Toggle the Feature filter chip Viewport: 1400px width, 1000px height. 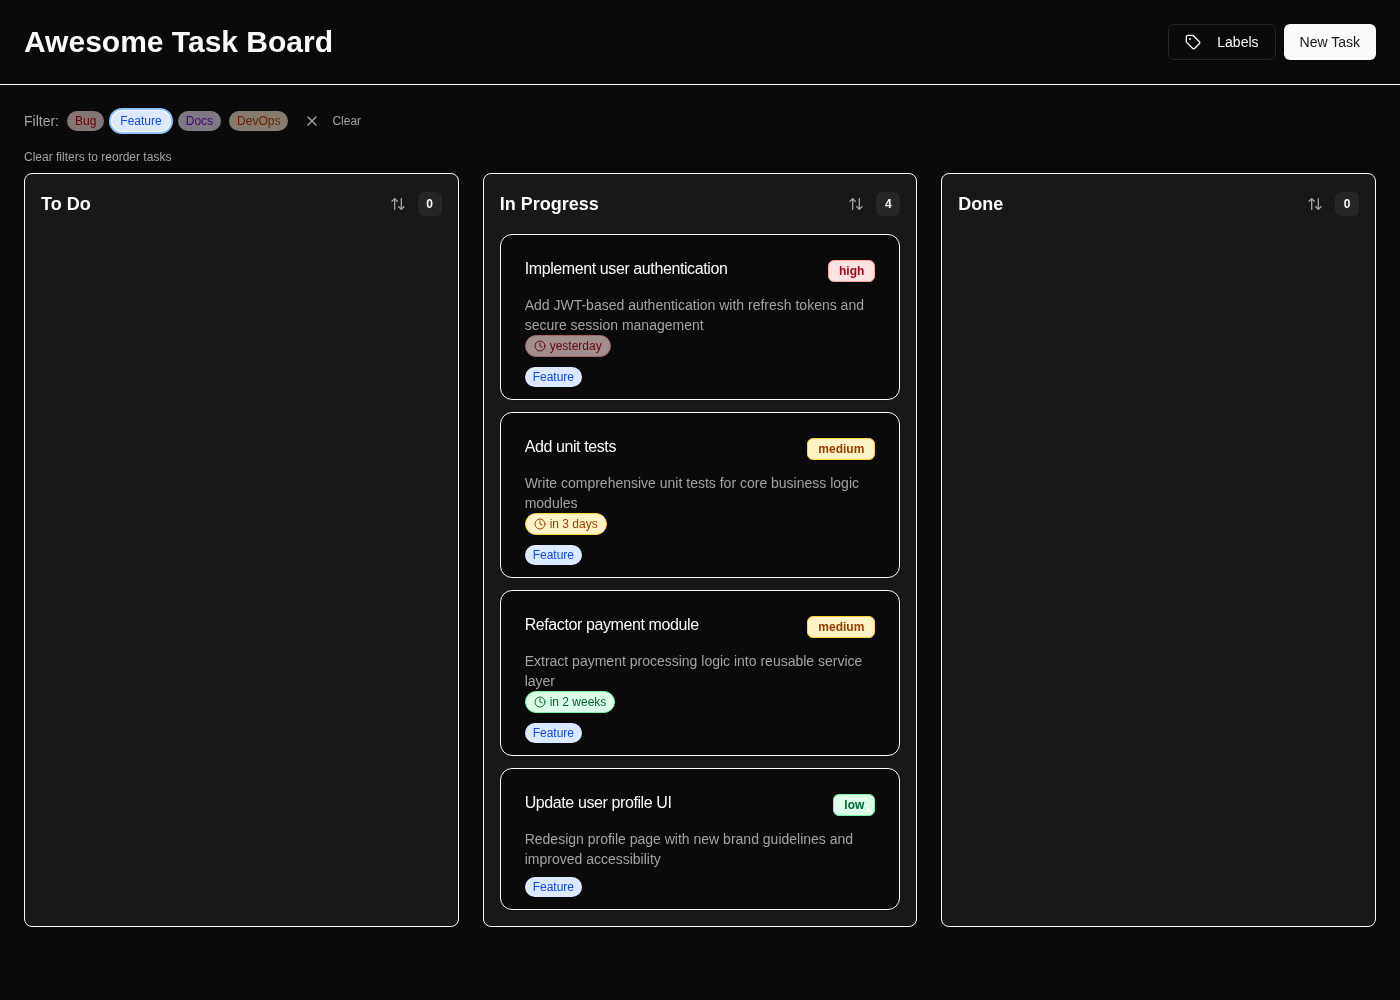(141, 121)
